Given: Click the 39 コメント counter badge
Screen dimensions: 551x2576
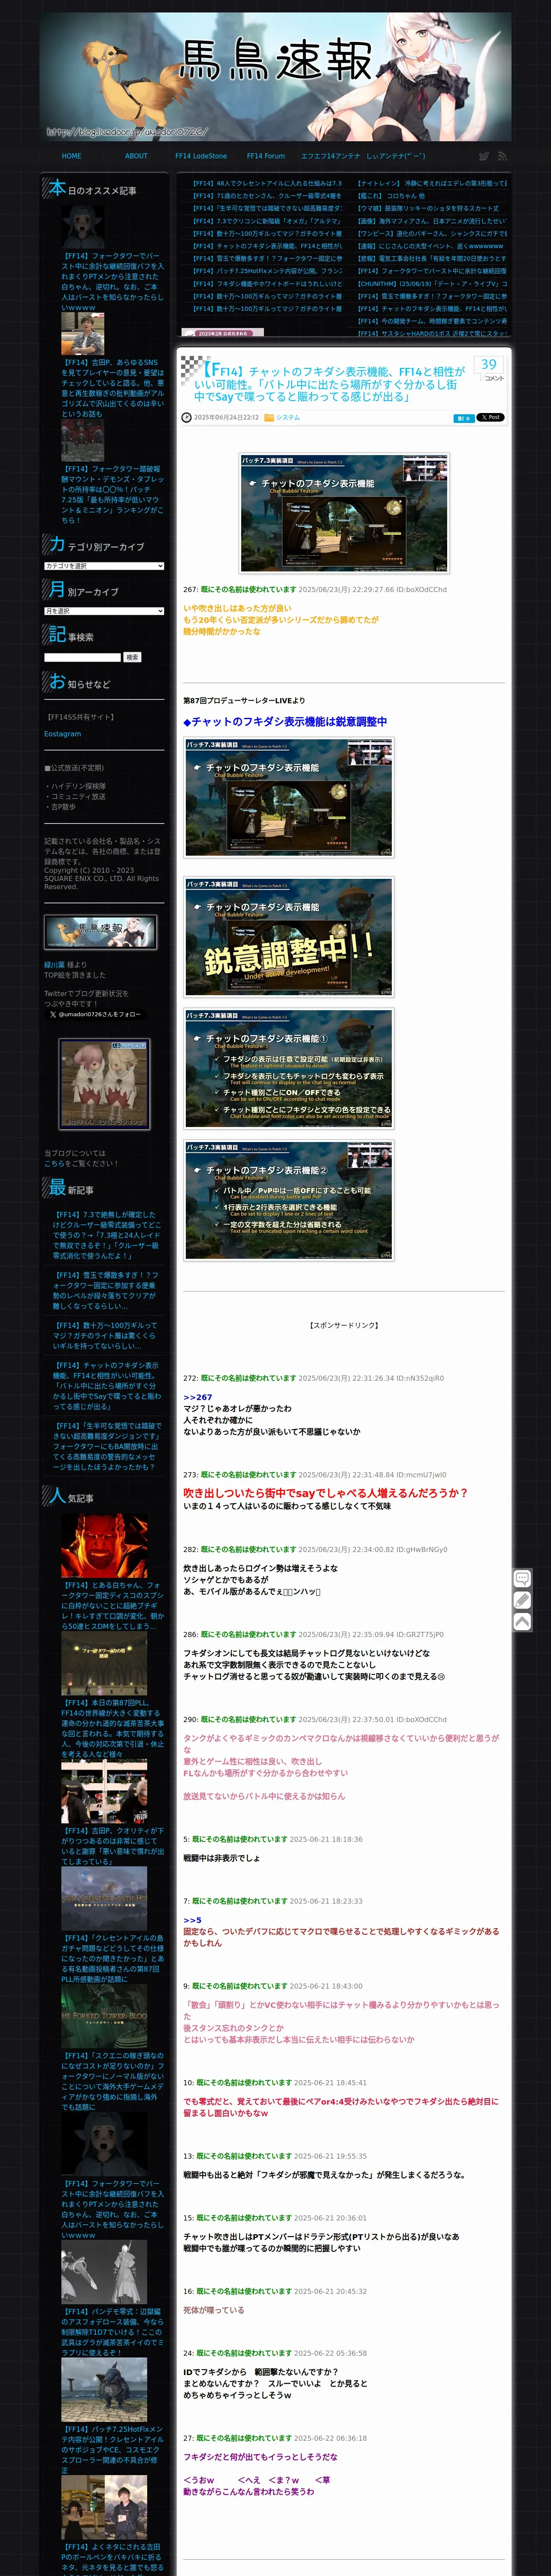Looking at the screenshot, I should tap(490, 369).
